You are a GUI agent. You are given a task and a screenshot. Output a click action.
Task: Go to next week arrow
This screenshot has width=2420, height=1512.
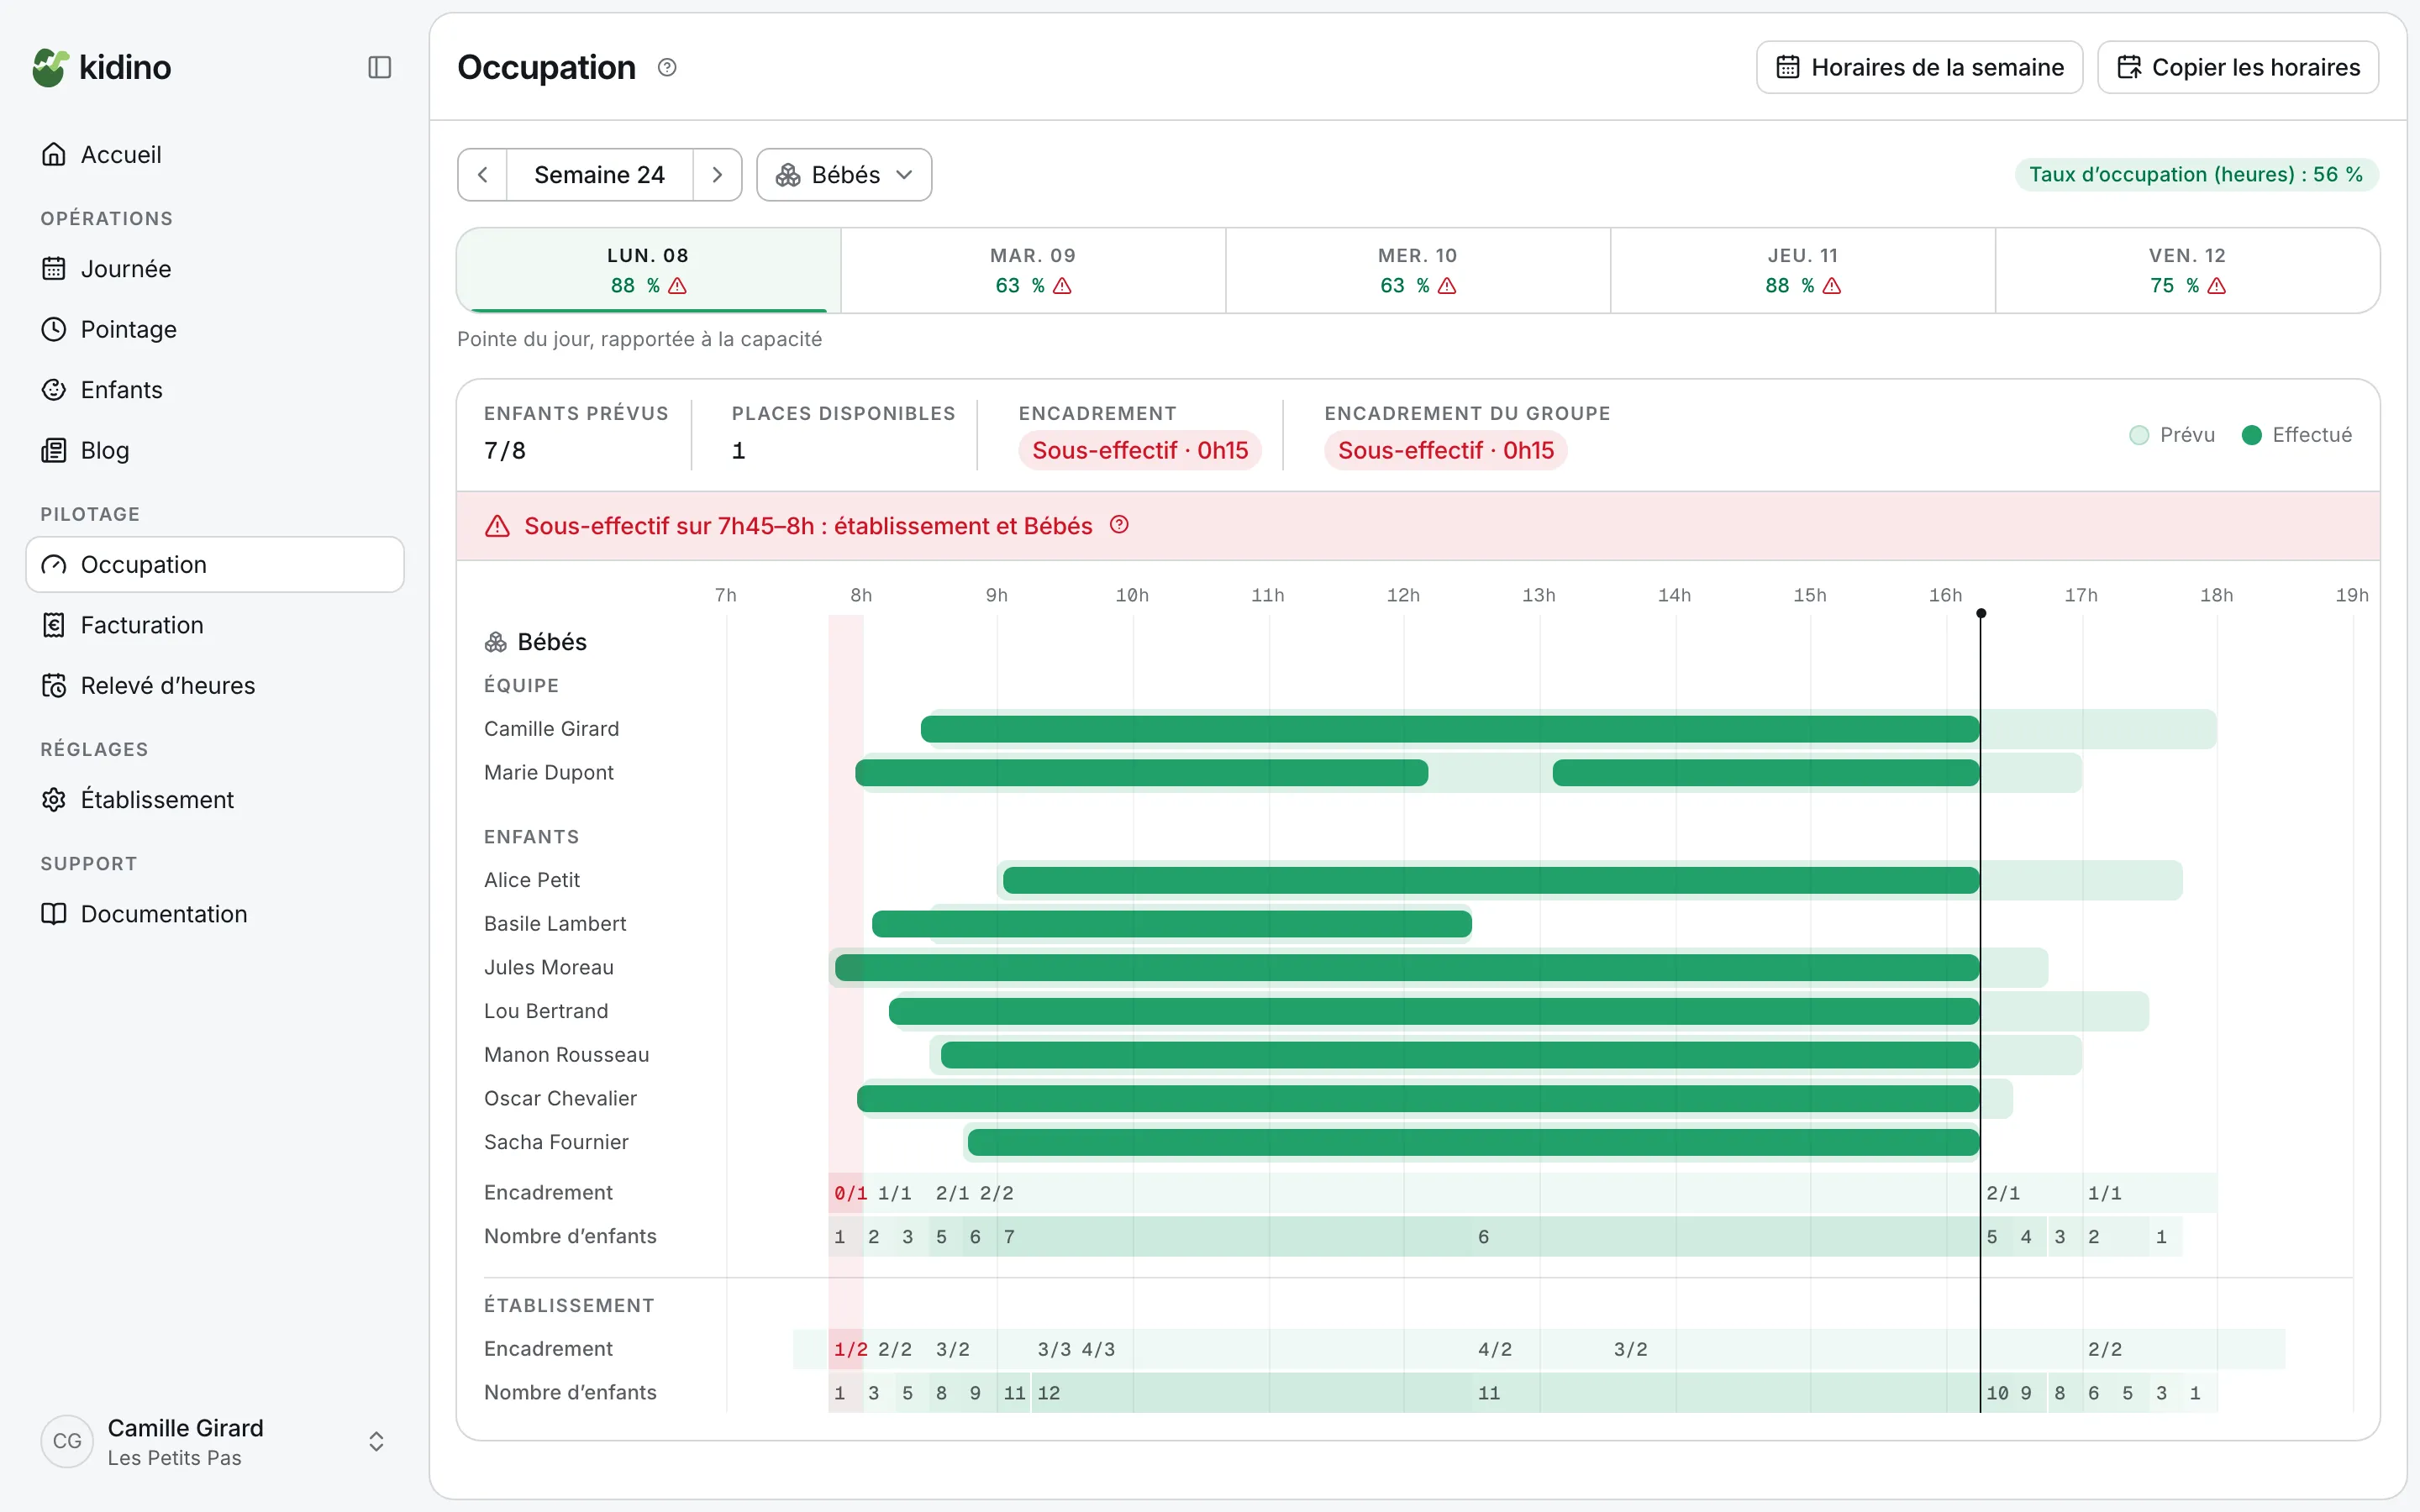[717, 175]
